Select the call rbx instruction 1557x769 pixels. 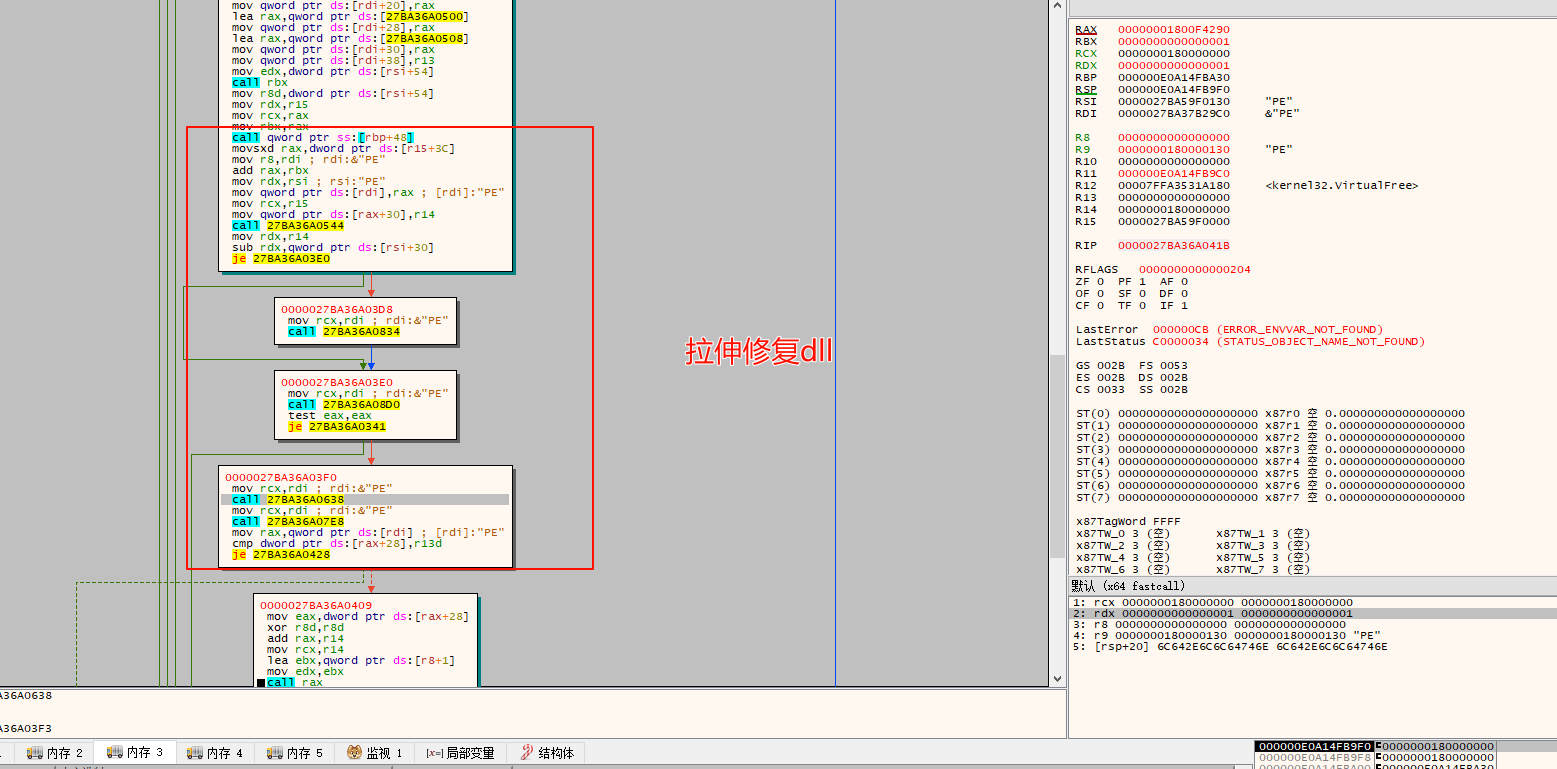tap(260, 82)
